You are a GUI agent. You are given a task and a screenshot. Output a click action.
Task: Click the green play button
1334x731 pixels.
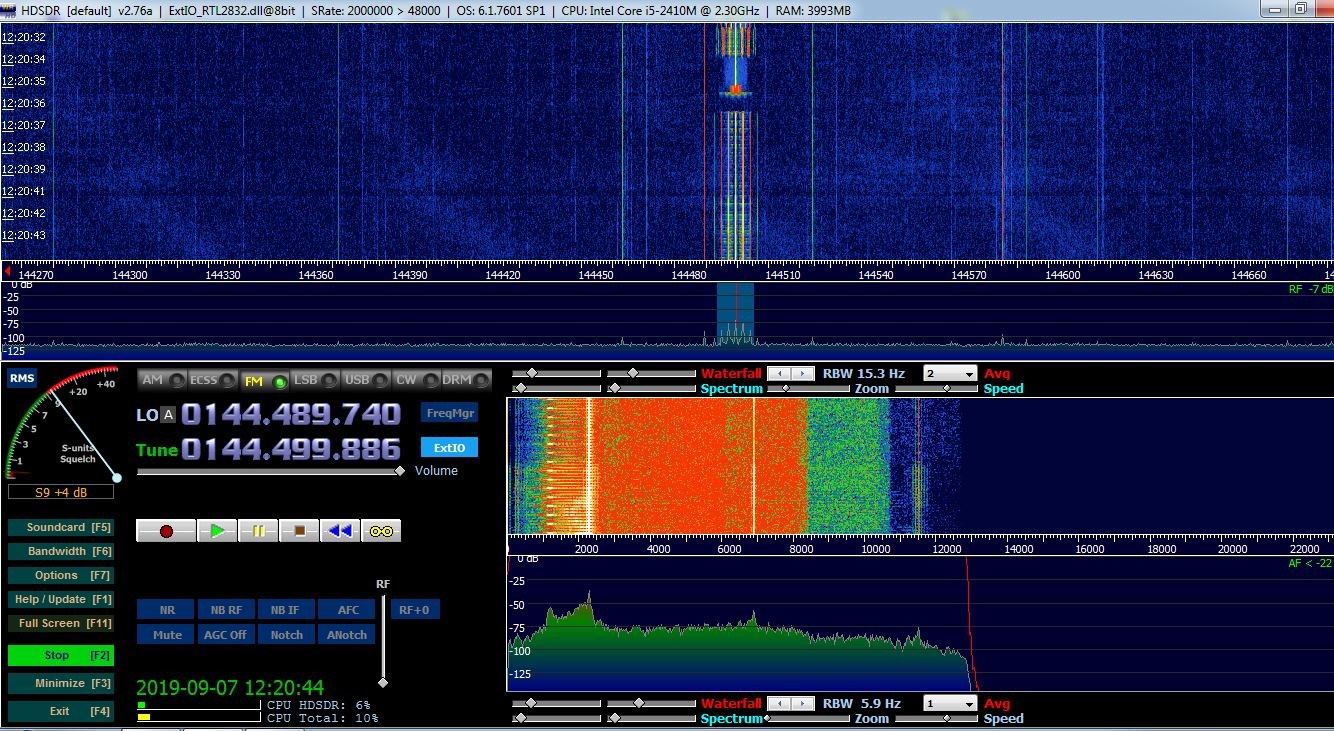217,531
